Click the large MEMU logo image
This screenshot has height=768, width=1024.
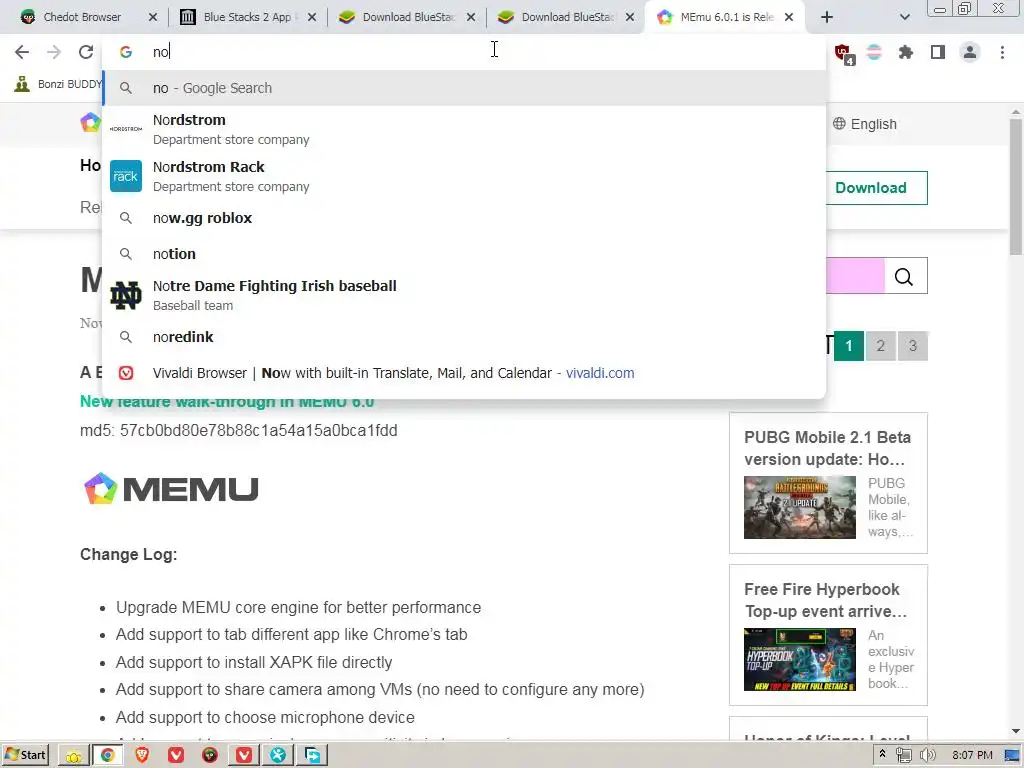pyautogui.click(x=171, y=489)
